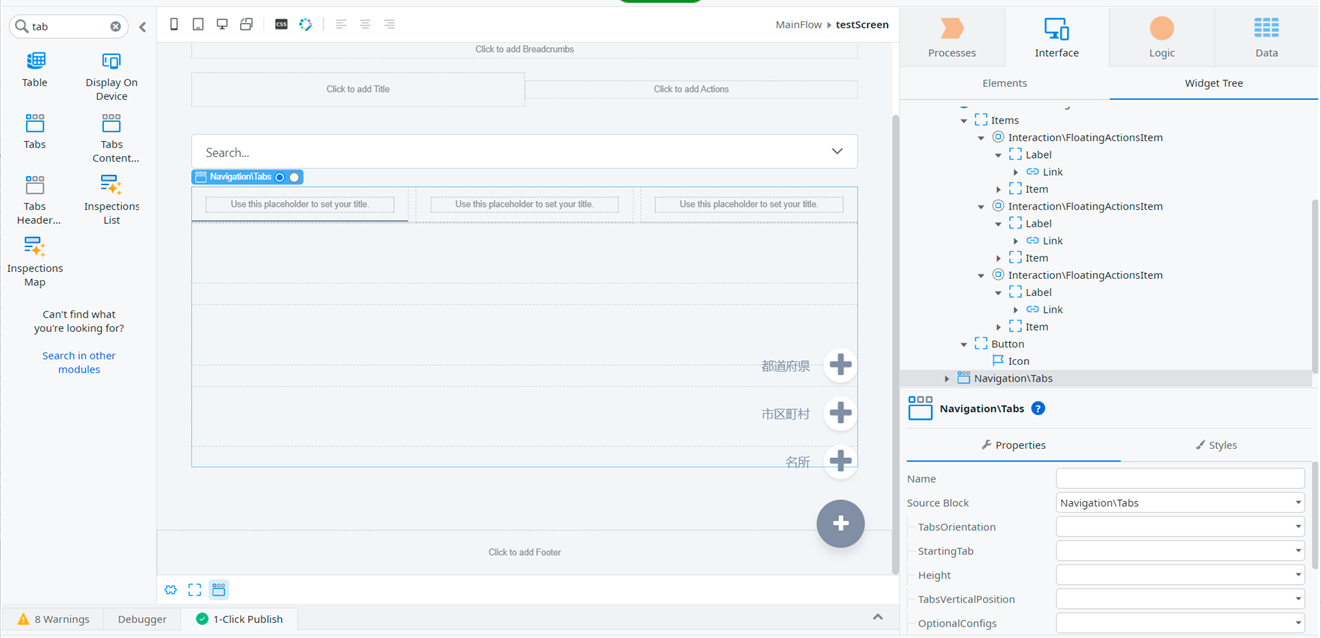Toggle the widget breadcrumb display icon
1321x638 pixels.
(x=218, y=590)
